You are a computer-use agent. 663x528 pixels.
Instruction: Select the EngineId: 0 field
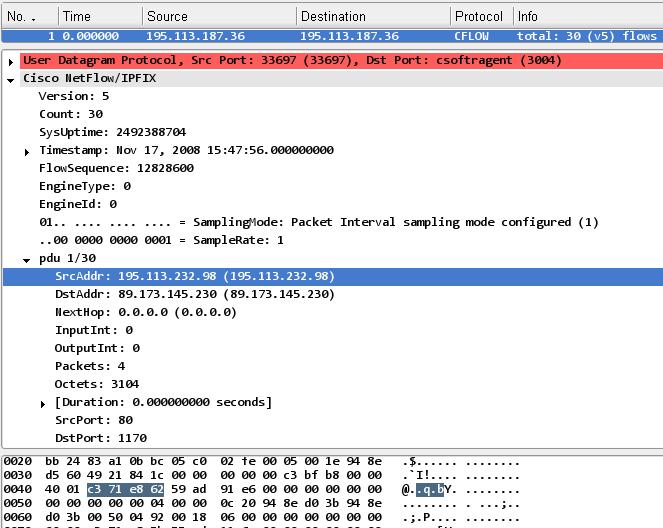(78, 204)
